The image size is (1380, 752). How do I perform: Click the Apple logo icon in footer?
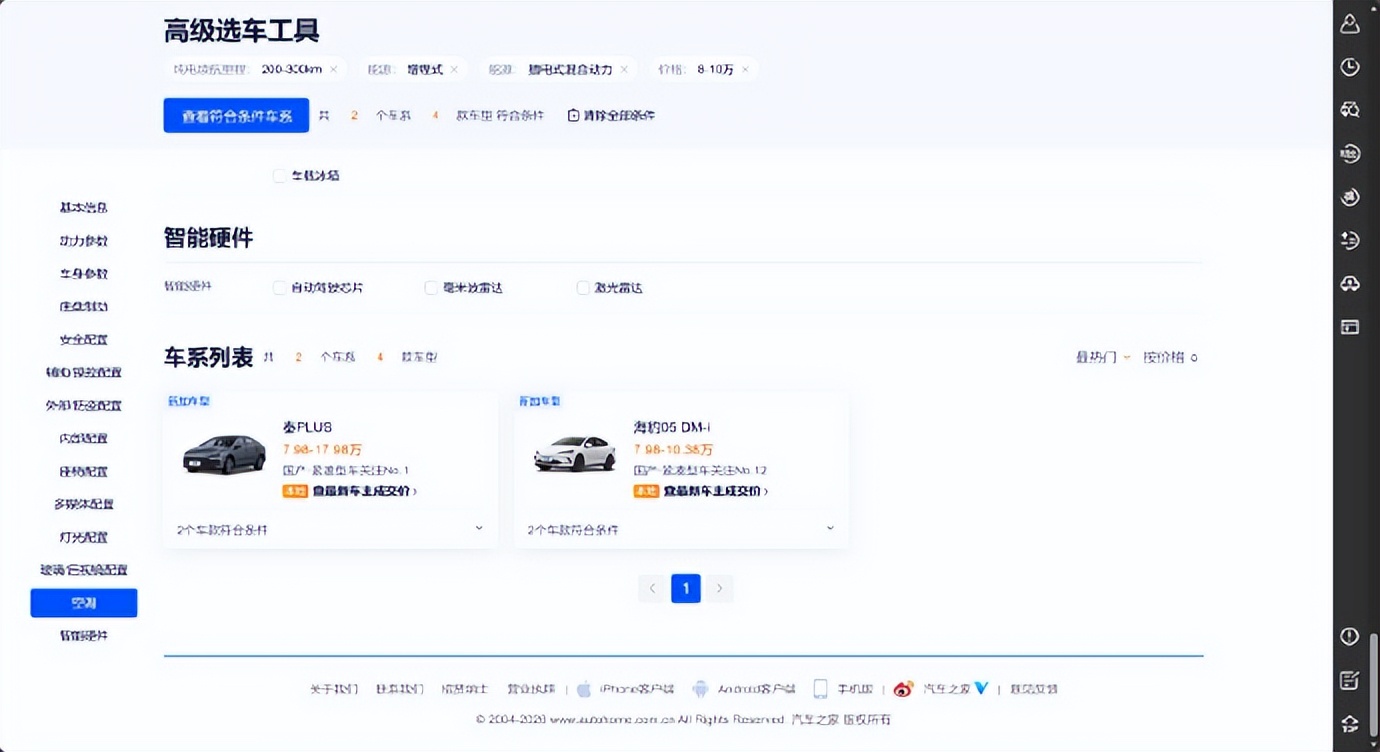[585, 689]
